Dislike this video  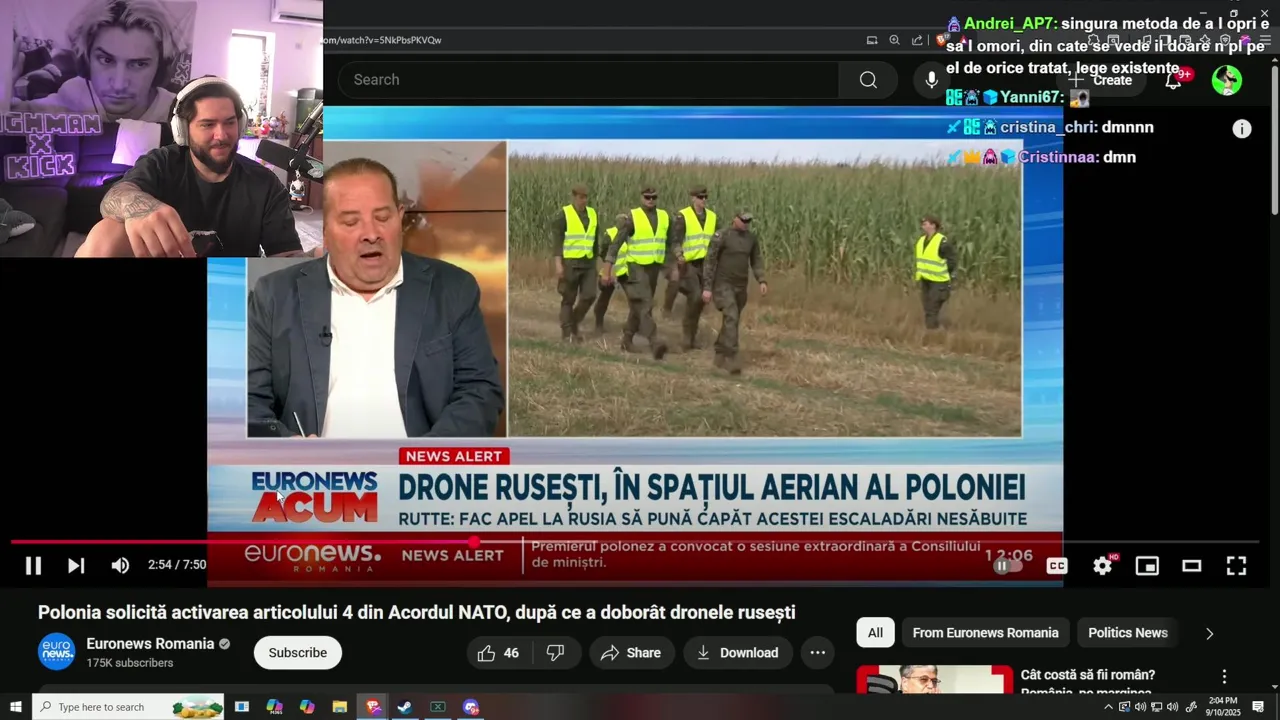click(556, 653)
